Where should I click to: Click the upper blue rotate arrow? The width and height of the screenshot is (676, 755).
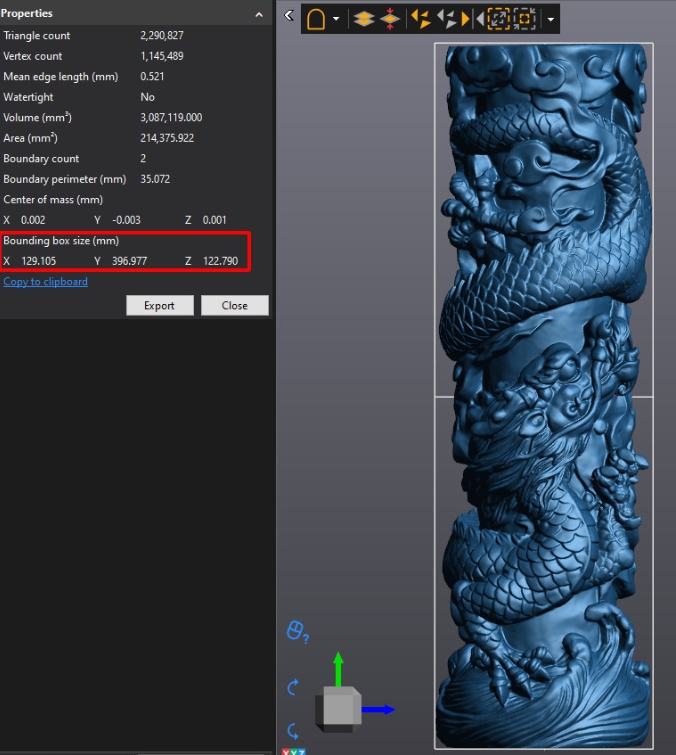(294, 687)
